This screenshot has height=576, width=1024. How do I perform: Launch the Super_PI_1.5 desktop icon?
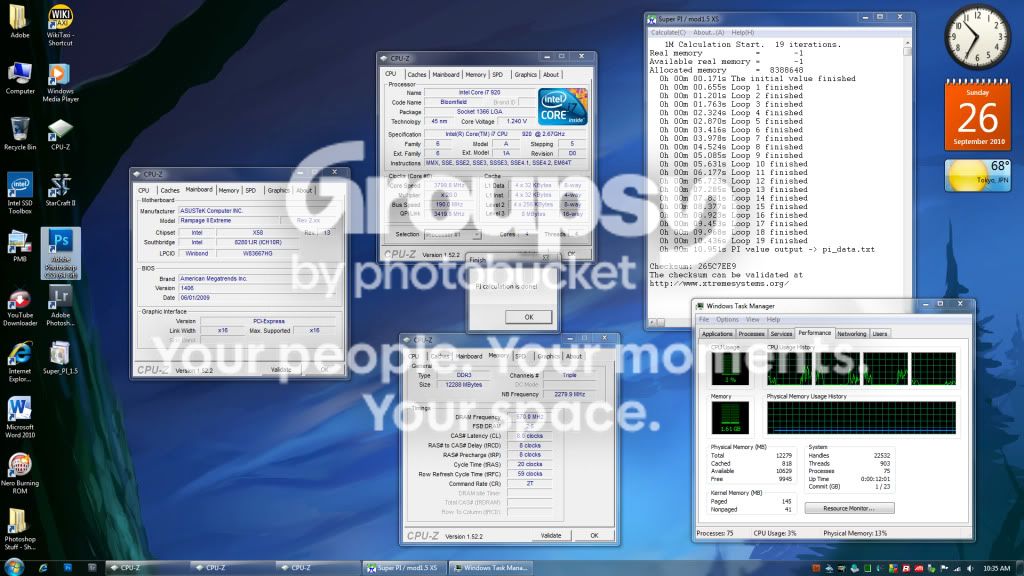coord(60,357)
